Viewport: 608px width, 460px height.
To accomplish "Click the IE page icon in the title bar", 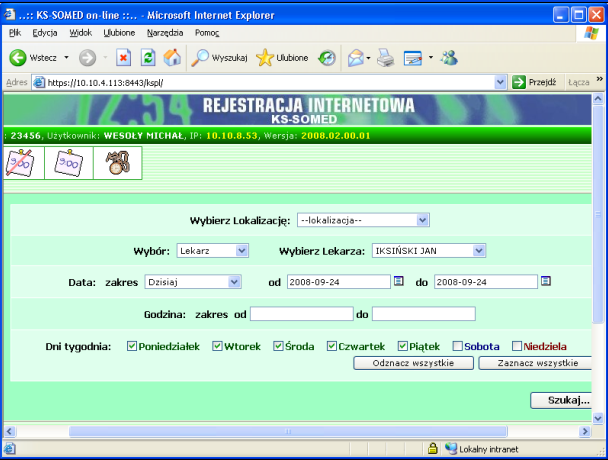I will [x=10, y=14].
